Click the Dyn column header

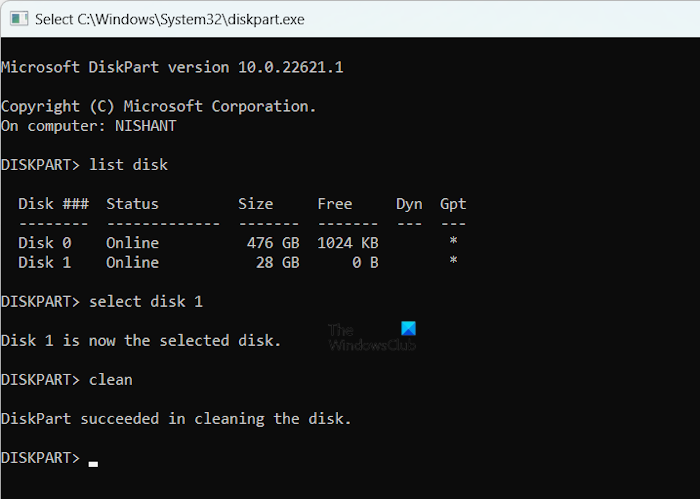(x=409, y=204)
